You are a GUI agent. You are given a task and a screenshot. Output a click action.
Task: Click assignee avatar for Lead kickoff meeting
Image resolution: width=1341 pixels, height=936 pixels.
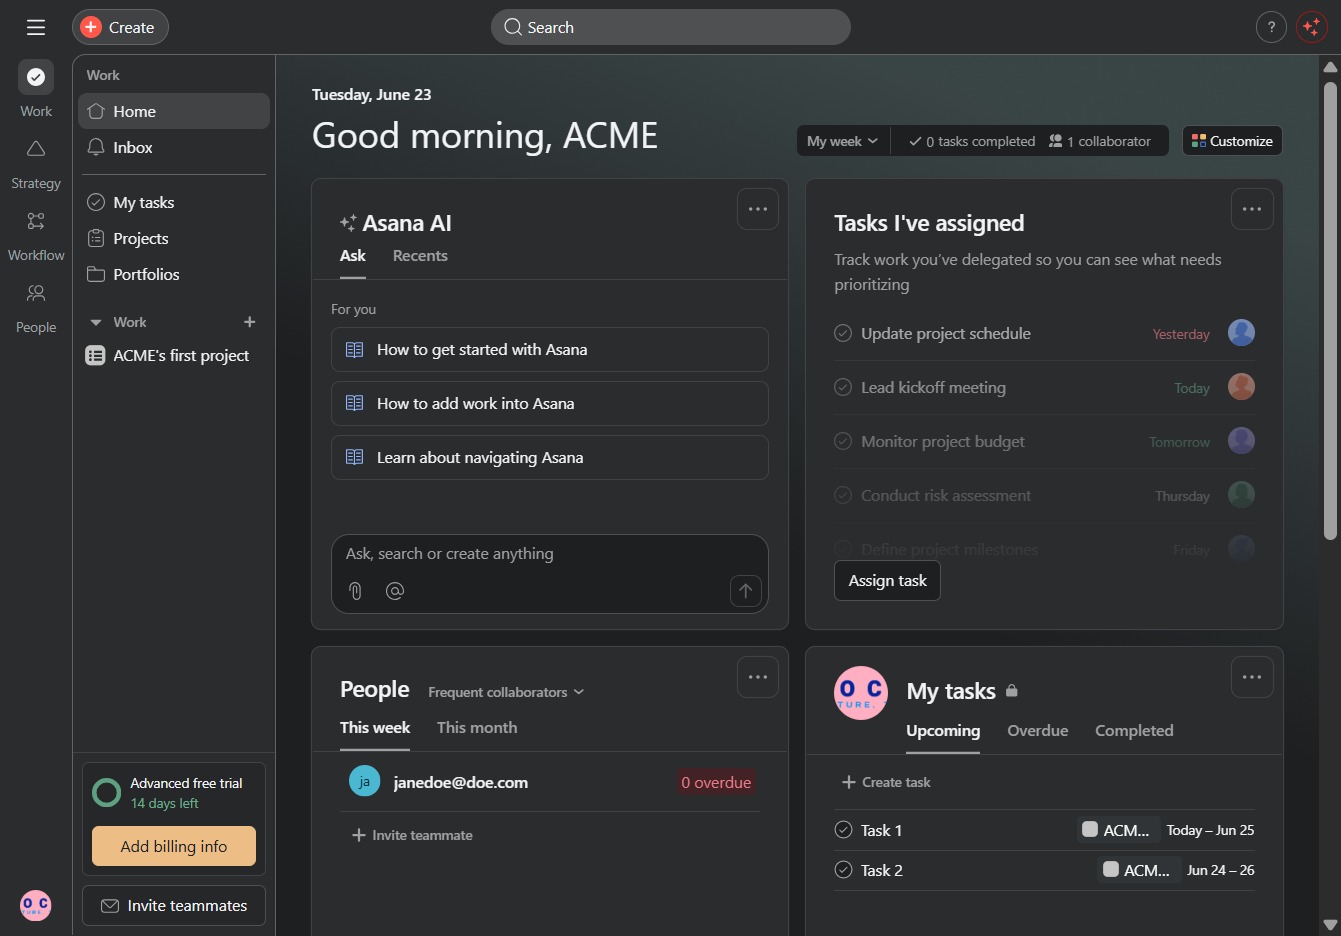[x=1241, y=387]
